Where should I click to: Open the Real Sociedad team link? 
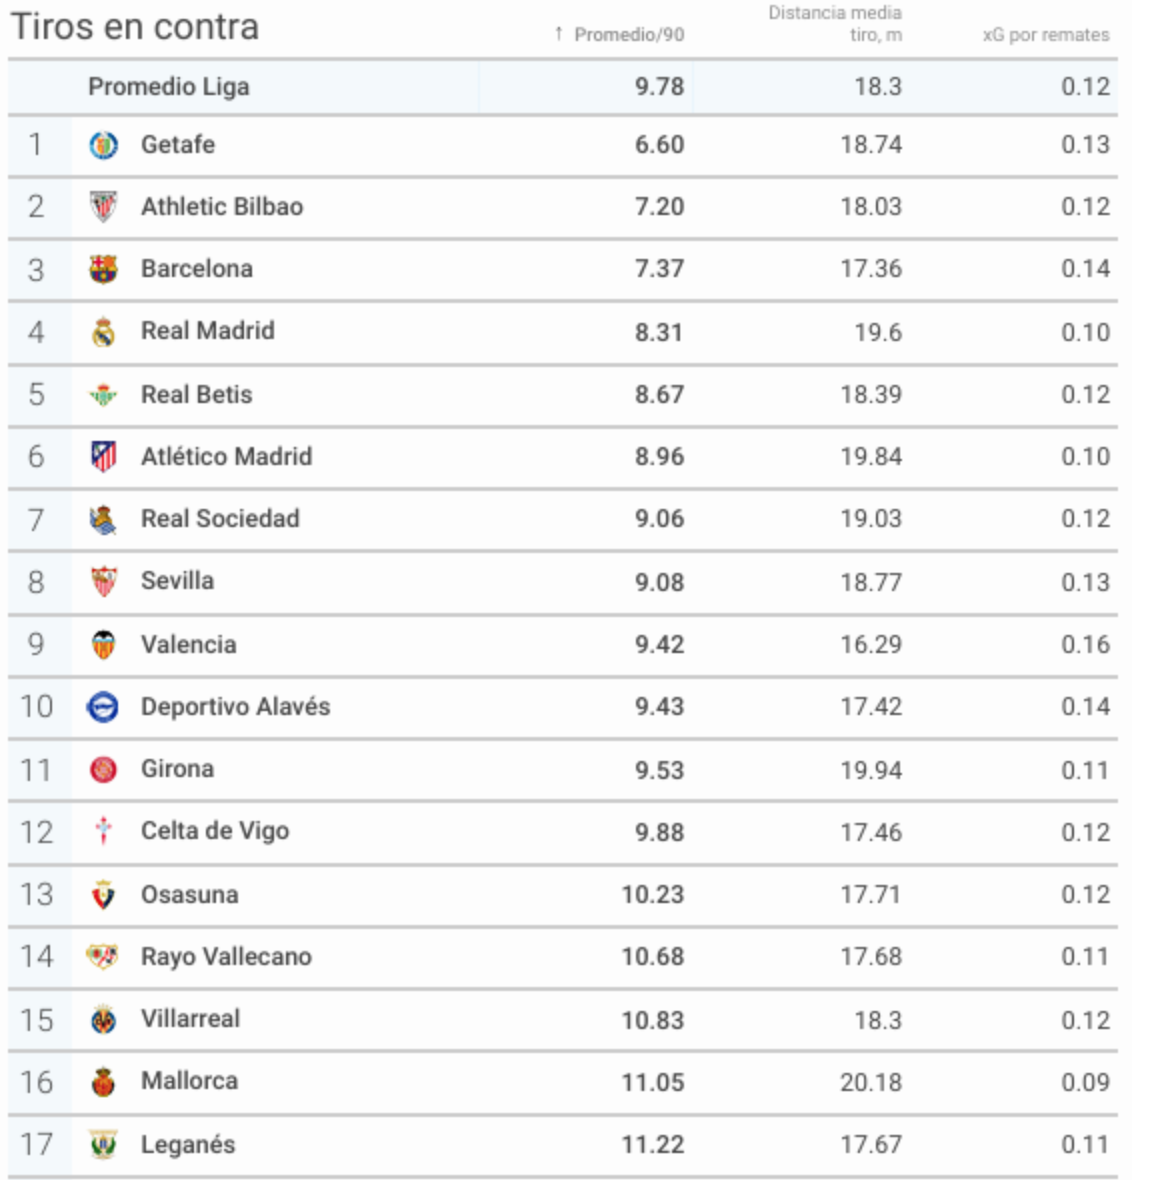tap(221, 519)
